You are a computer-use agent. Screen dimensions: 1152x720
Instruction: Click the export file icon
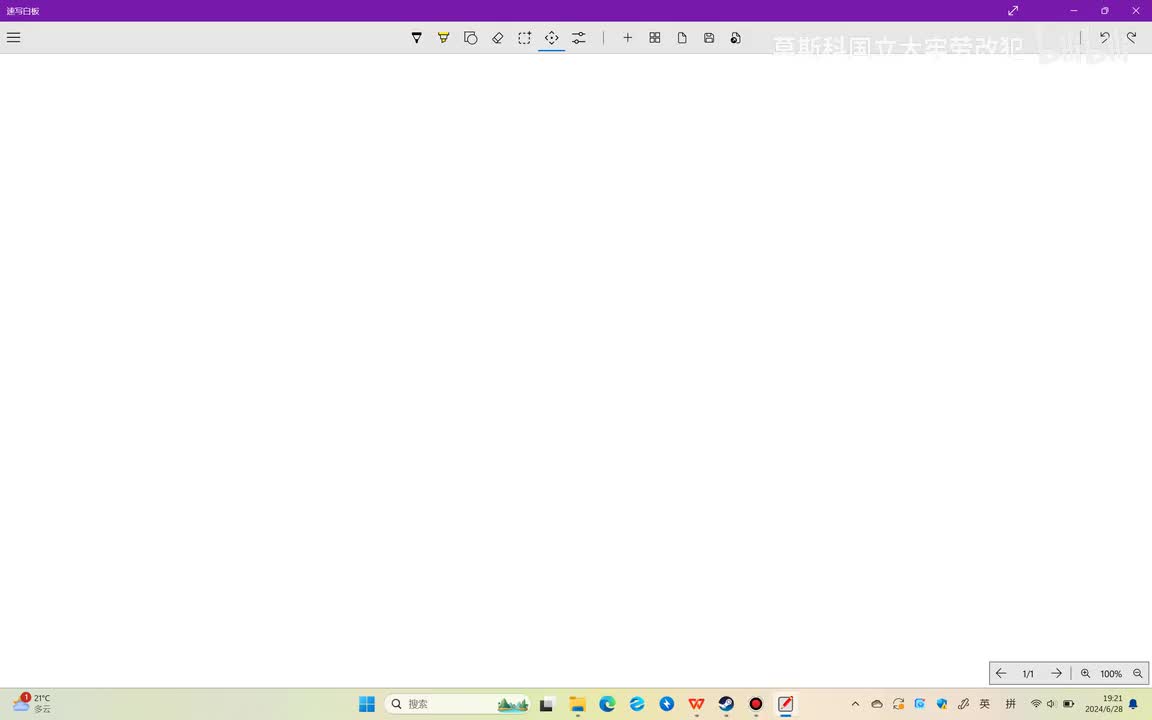(735, 37)
